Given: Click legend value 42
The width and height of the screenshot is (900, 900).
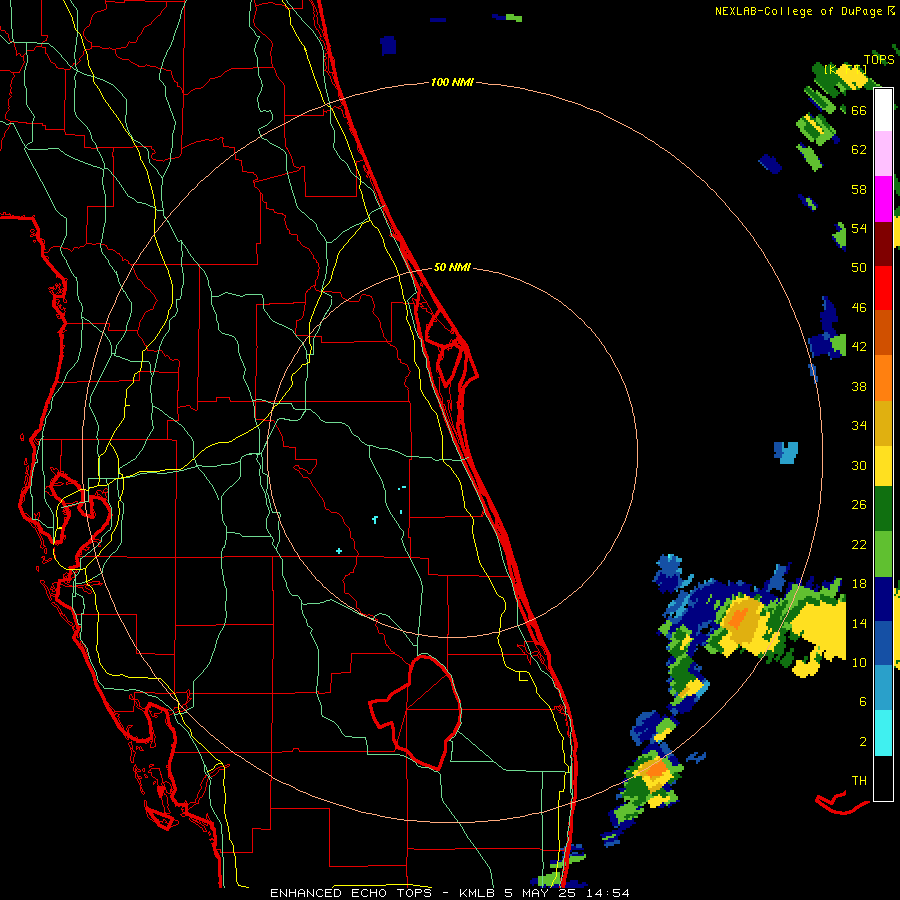Looking at the screenshot, I should click(x=859, y=347).
